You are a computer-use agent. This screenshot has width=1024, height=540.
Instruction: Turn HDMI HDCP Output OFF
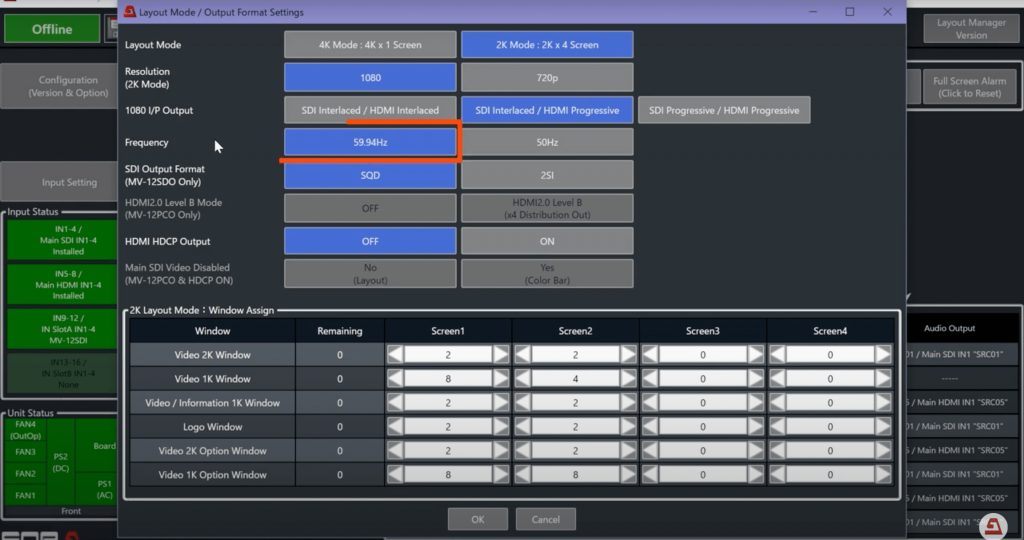[x=370, y=241]
